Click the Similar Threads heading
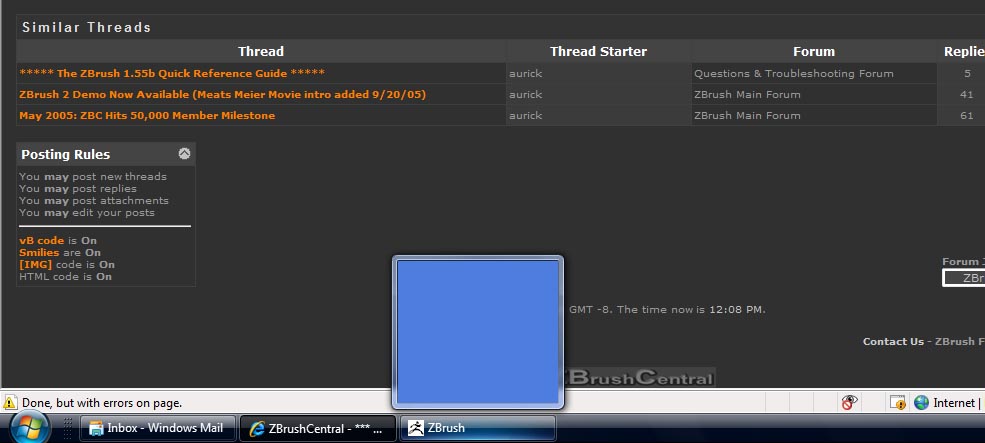This screenshot has width=985, height=443. click(x=87, y=28)
